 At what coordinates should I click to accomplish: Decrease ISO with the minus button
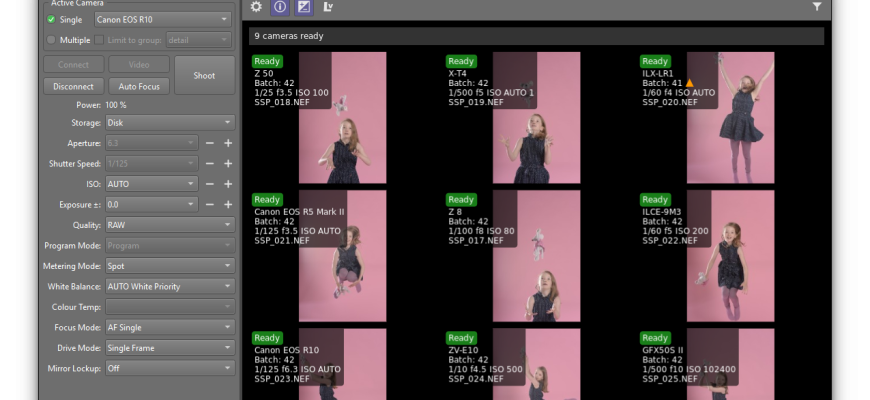tap(210, 184)
